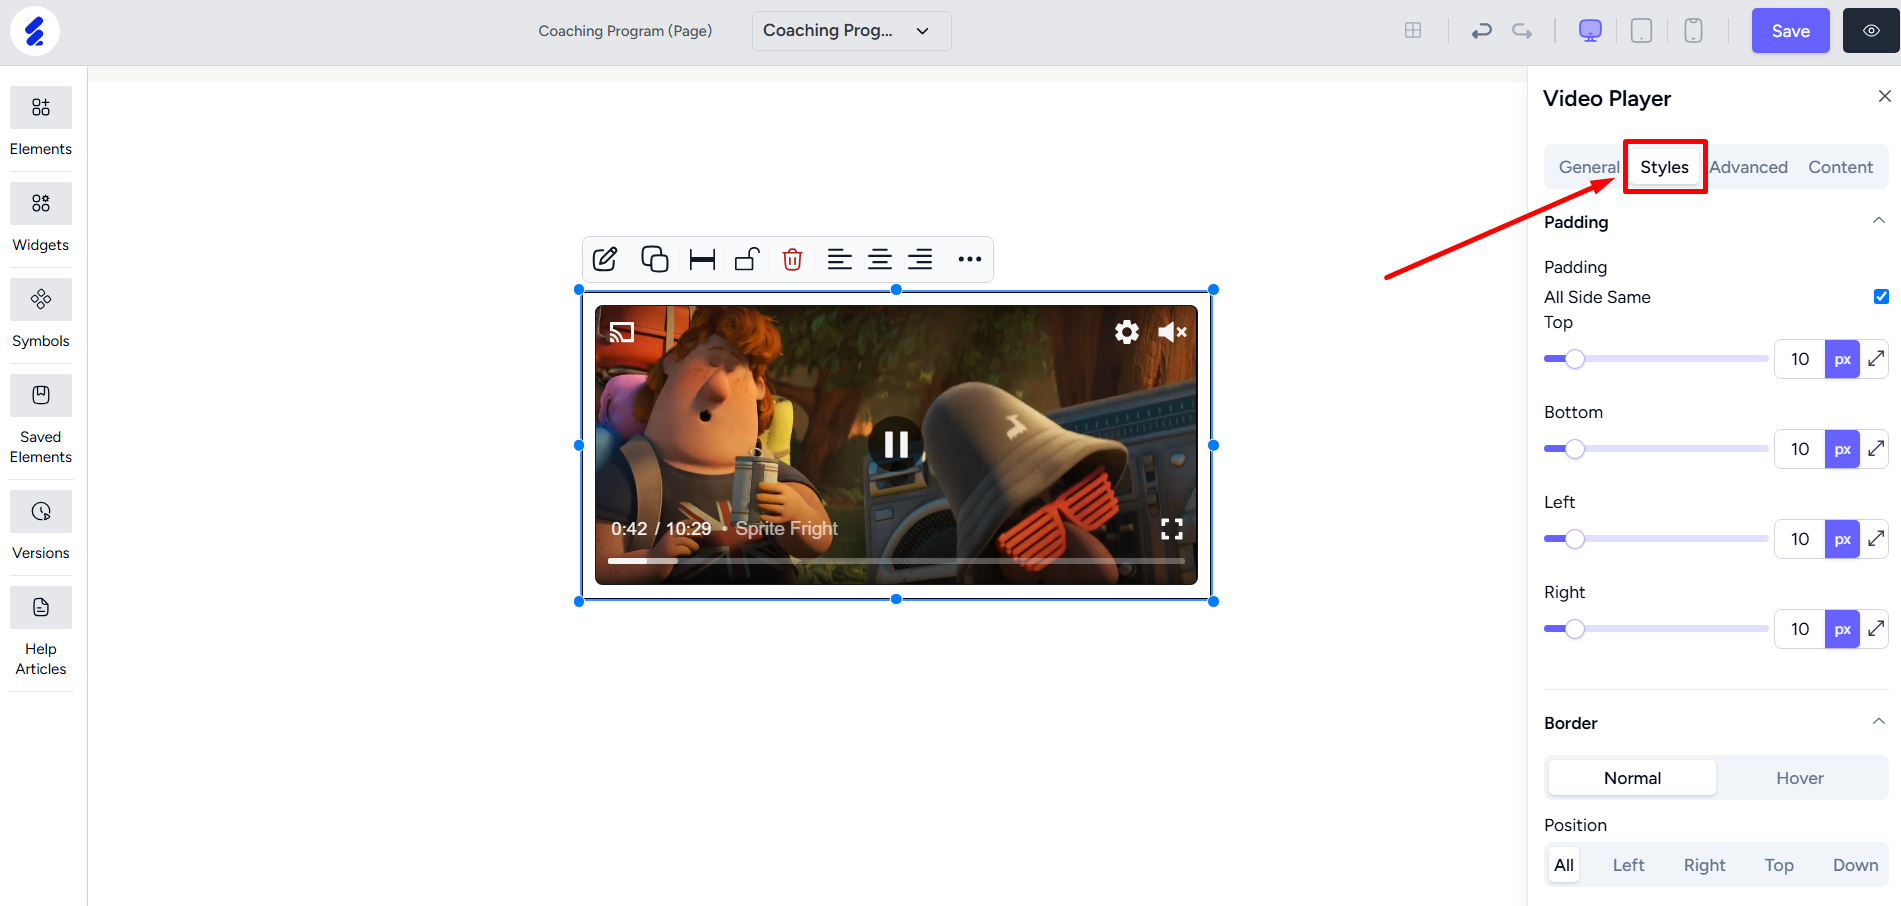Select Right border position
The height and width of the screenshot is (906, 1901).
point(1704,865)
